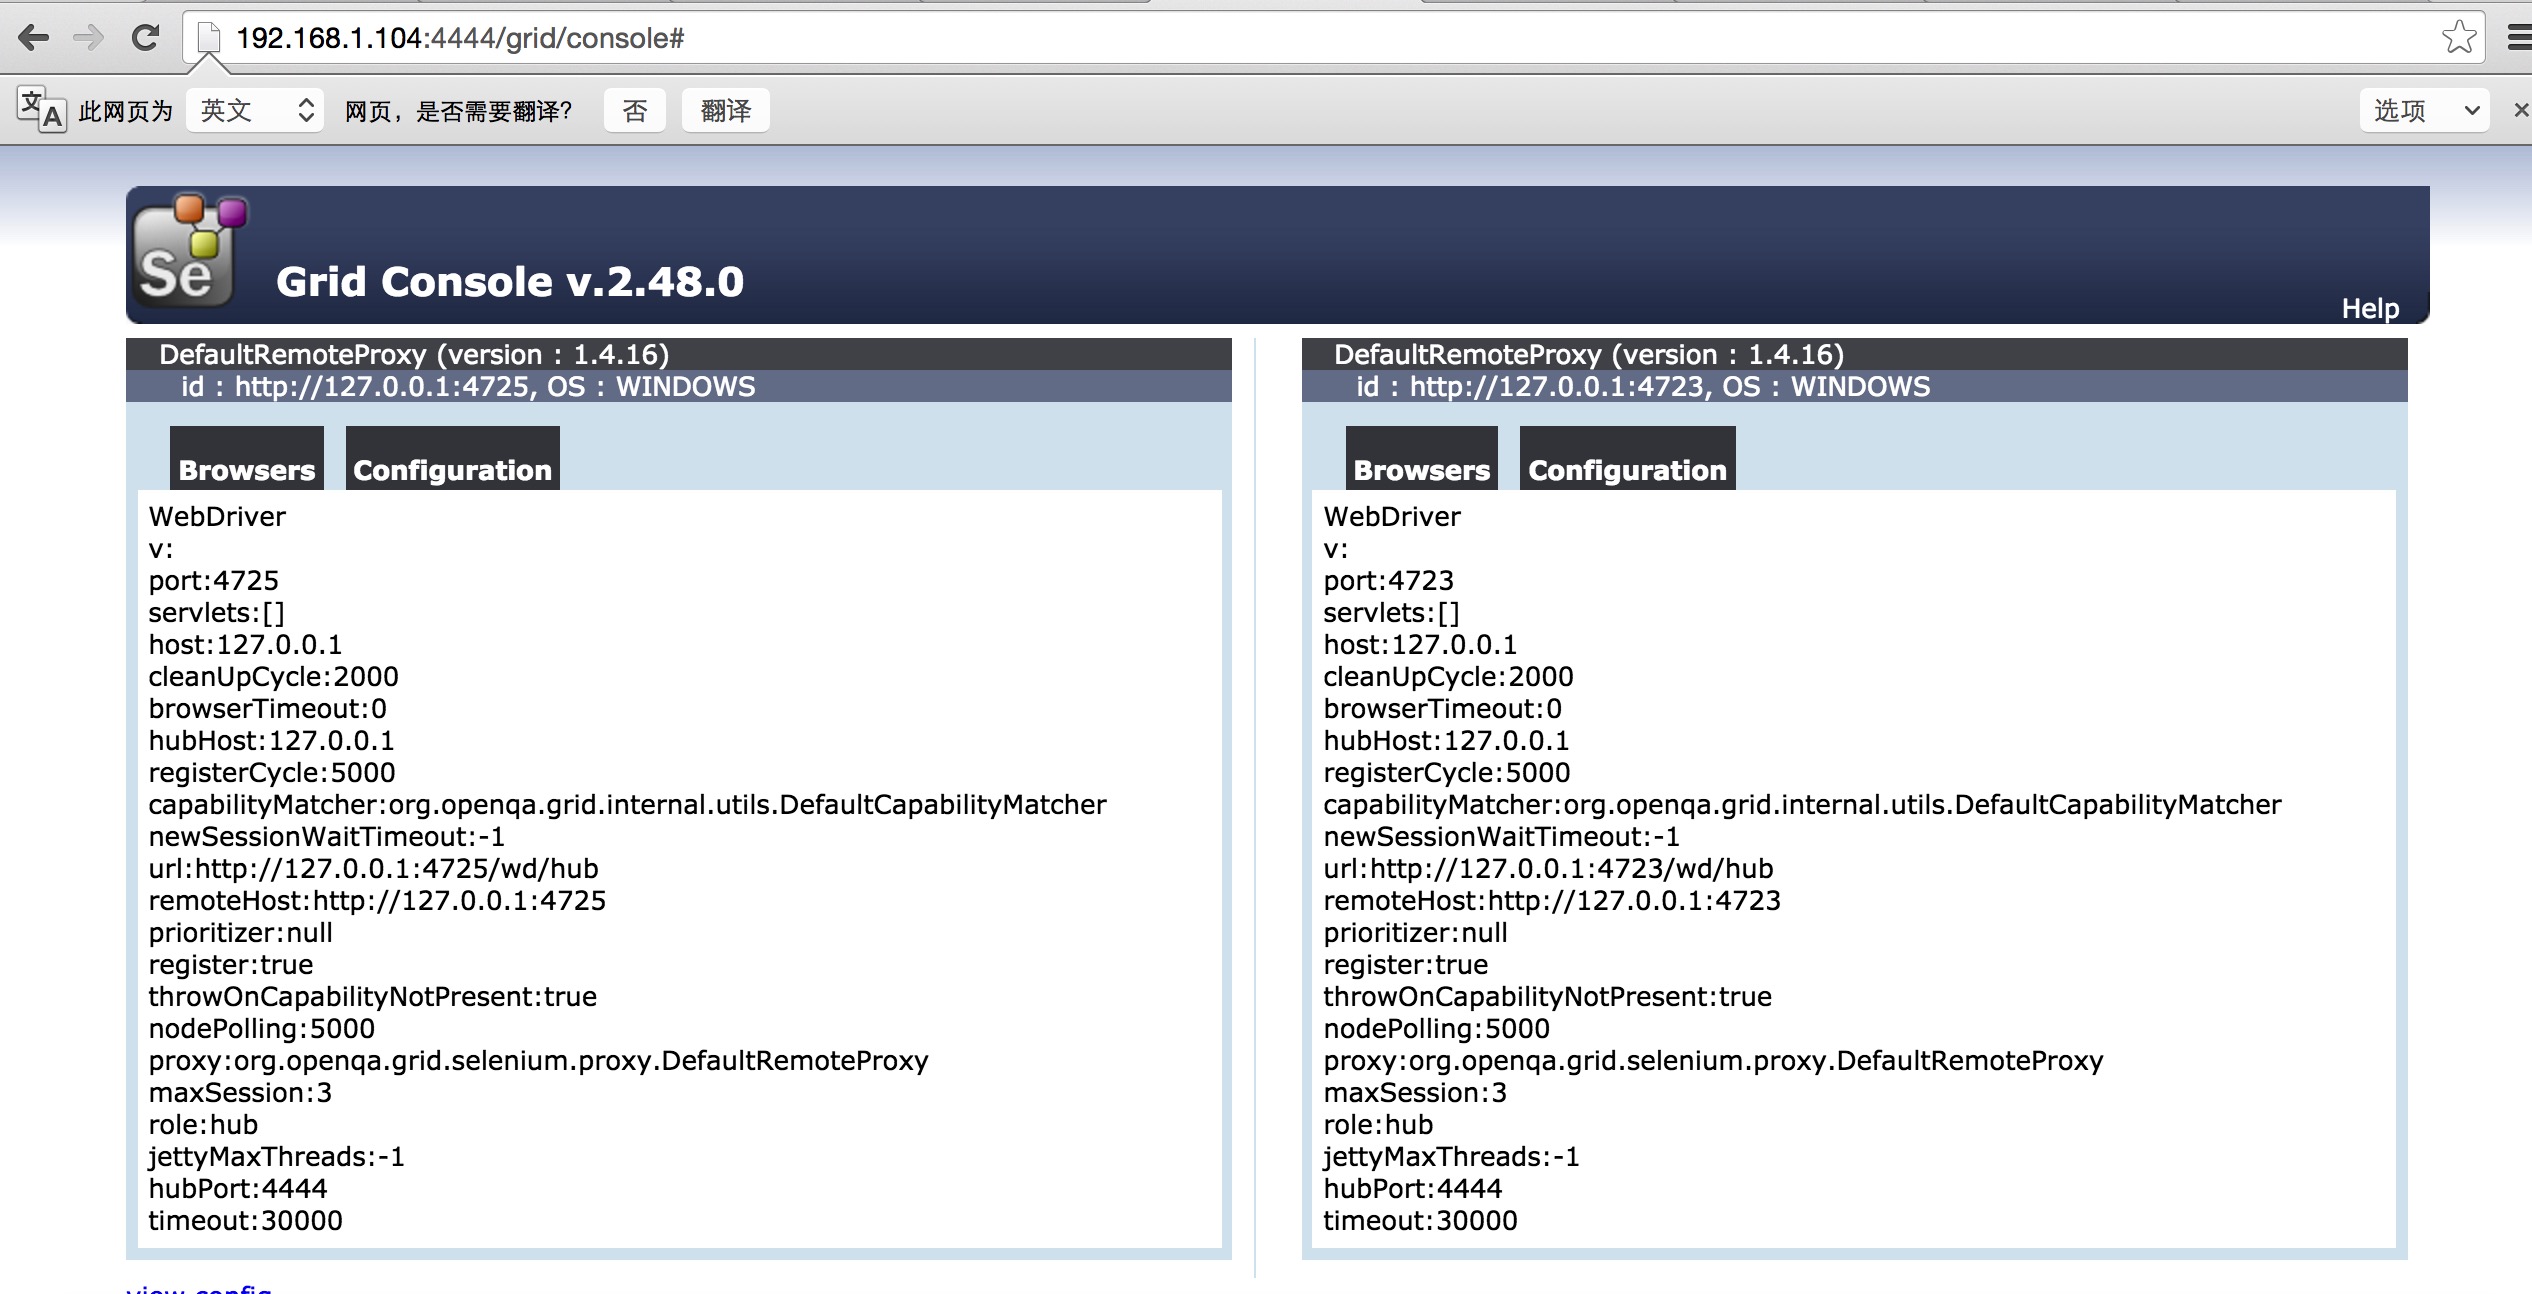This screenshot has width=2532, height=1294.
Task: Click url:http://127.0.0.1:4723/wd/hub line
Action: pyautogui.click(x=1549, y=869)
